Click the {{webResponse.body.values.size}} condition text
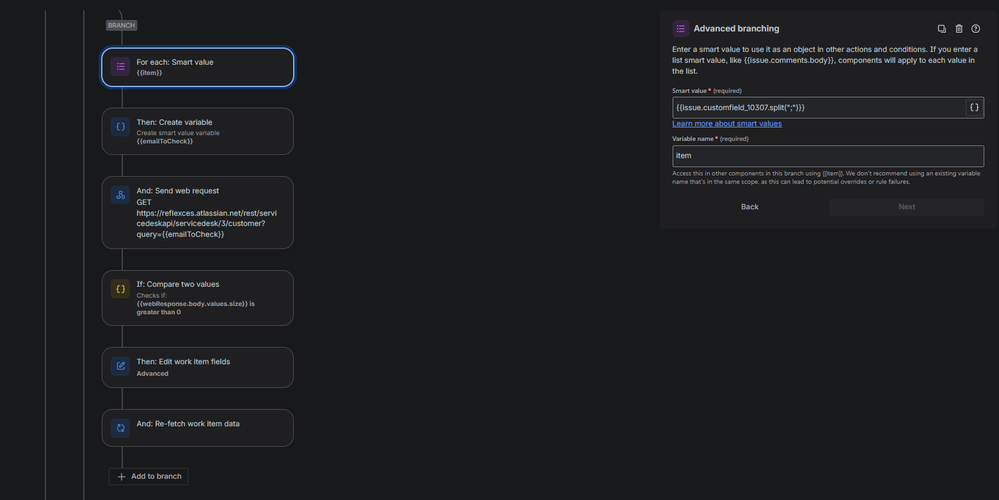999x500 pixels. coord(192,304)
